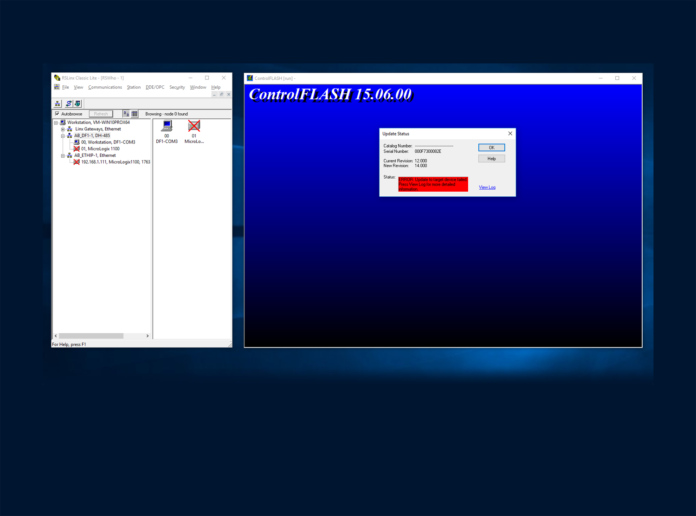
Task: Click the third RSLinx toolbar icon
Action: tap(79, 103)
